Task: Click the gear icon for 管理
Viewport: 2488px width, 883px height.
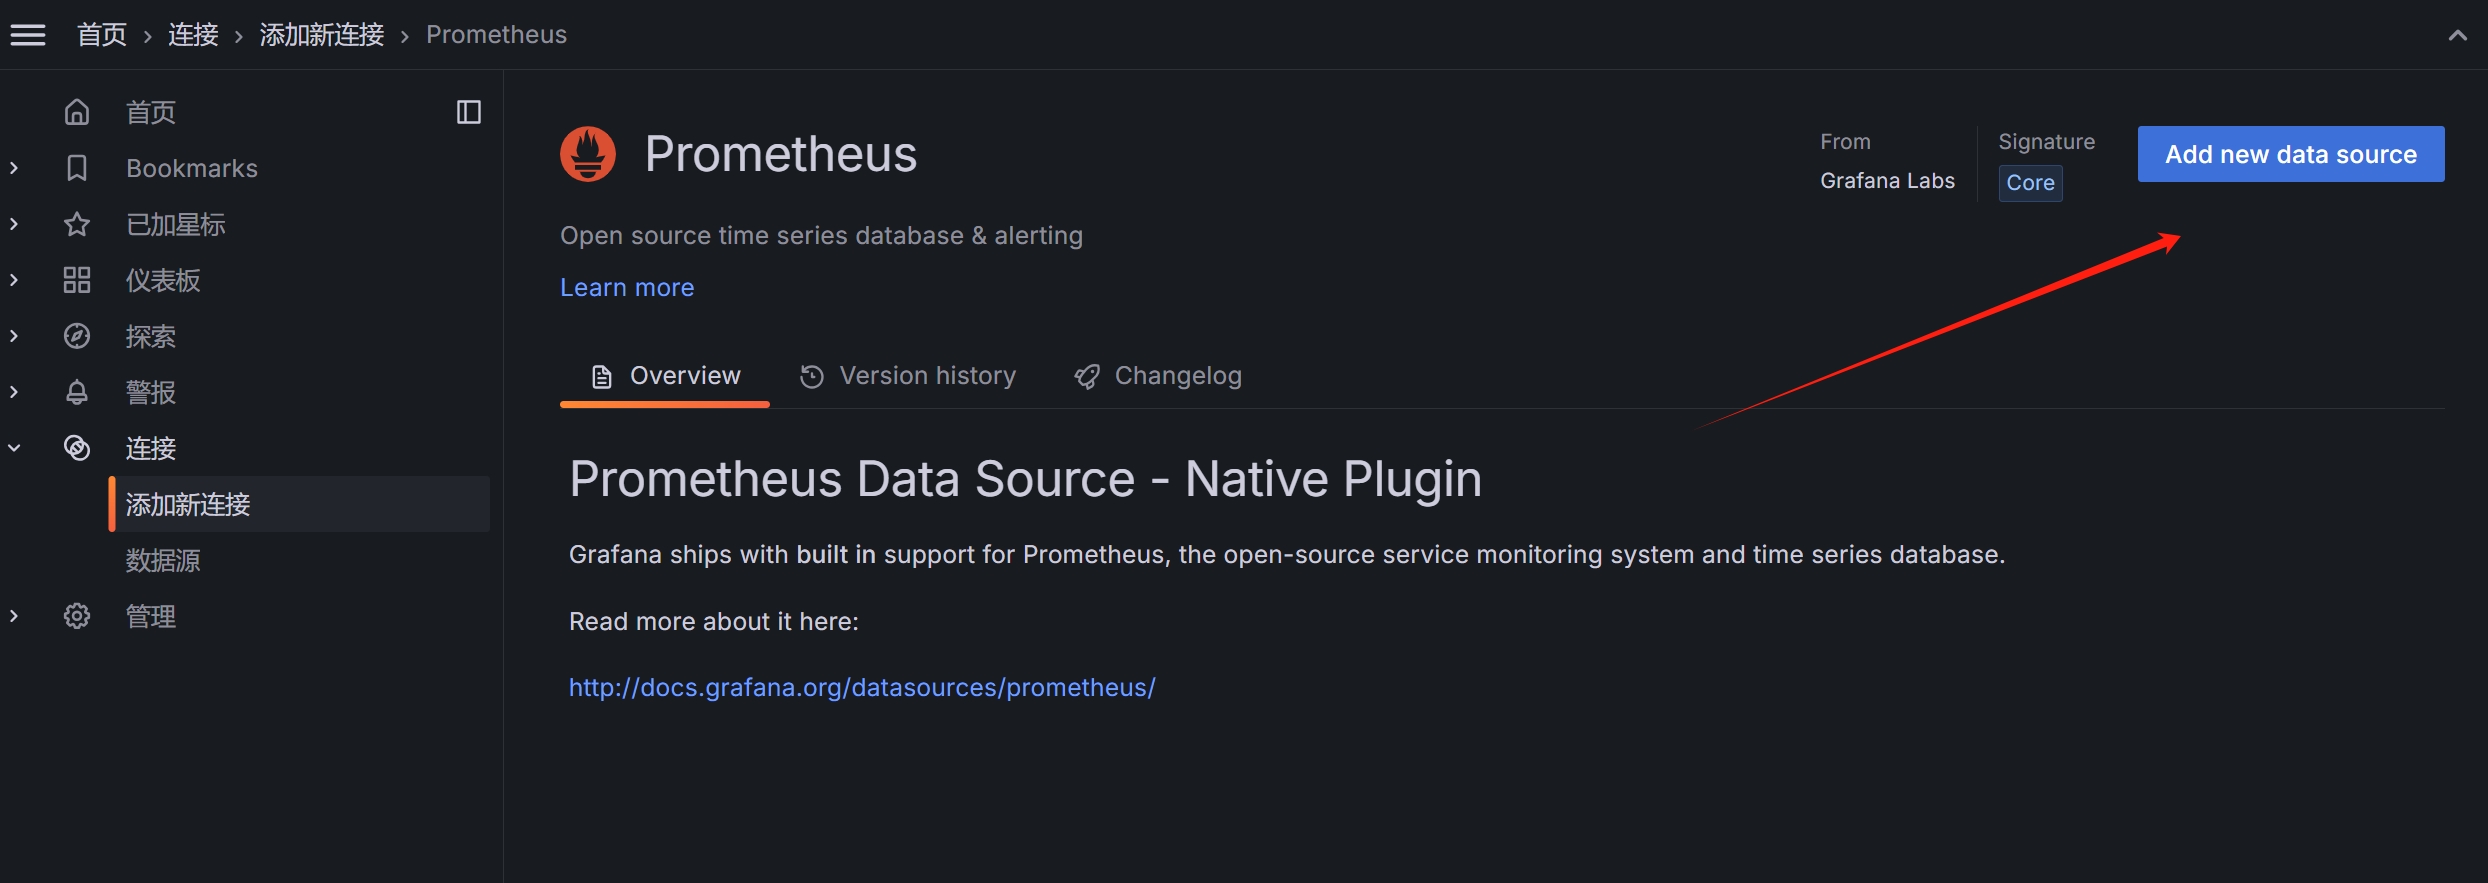Action: [77, 616]
